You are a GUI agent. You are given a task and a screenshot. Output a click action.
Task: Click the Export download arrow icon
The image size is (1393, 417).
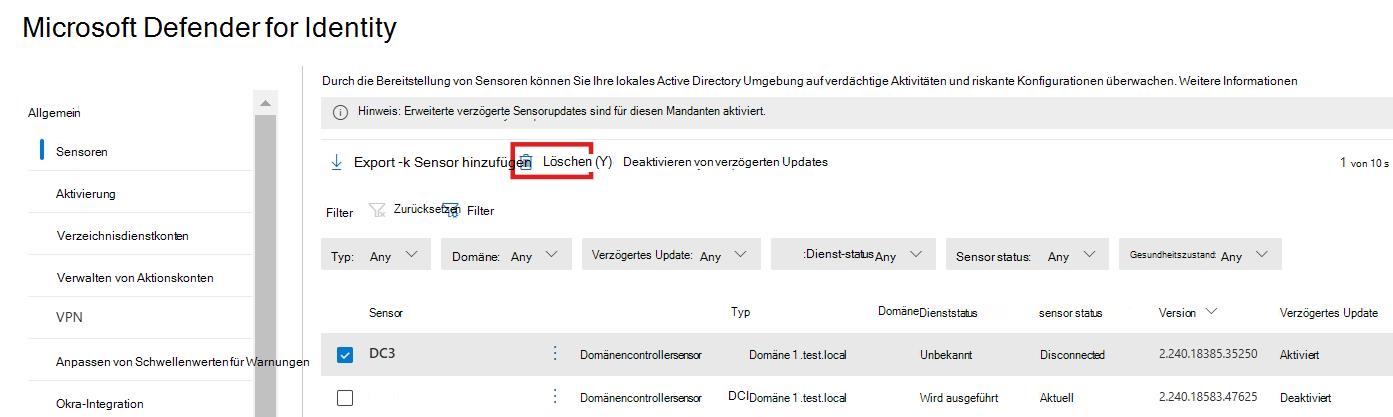pyautogui.click(x=336, y=162)
